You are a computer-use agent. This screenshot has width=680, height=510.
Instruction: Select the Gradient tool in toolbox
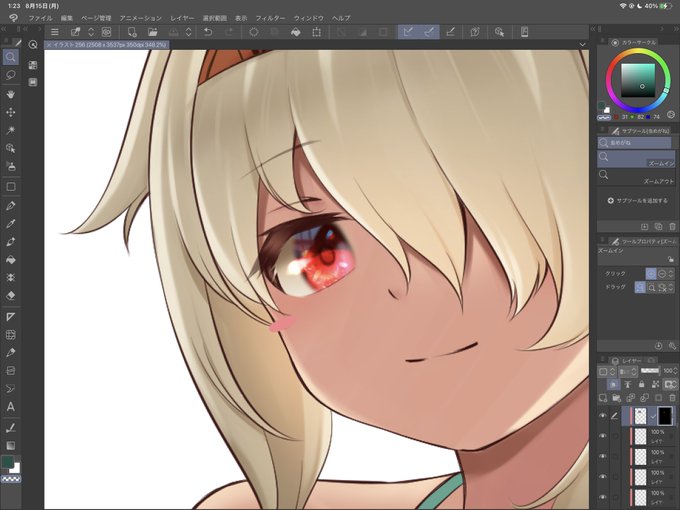[x=10, y=445]
